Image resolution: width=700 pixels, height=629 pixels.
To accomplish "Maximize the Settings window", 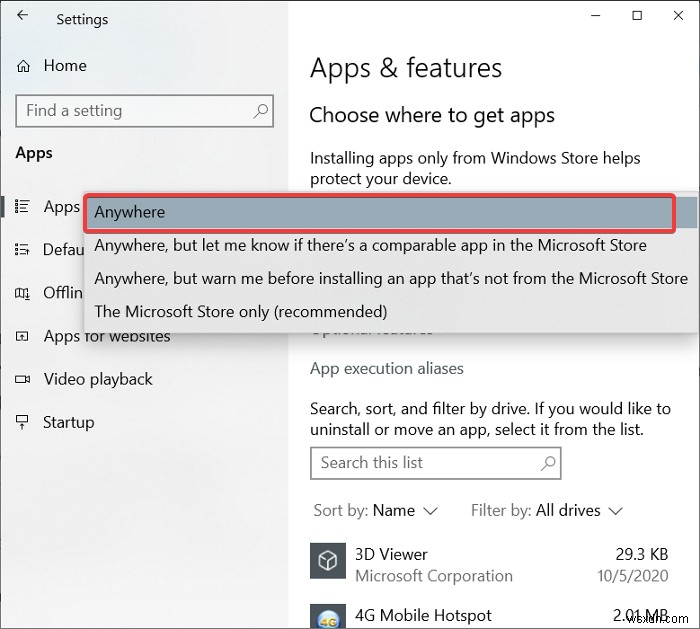I will click(x=637, y=16).
